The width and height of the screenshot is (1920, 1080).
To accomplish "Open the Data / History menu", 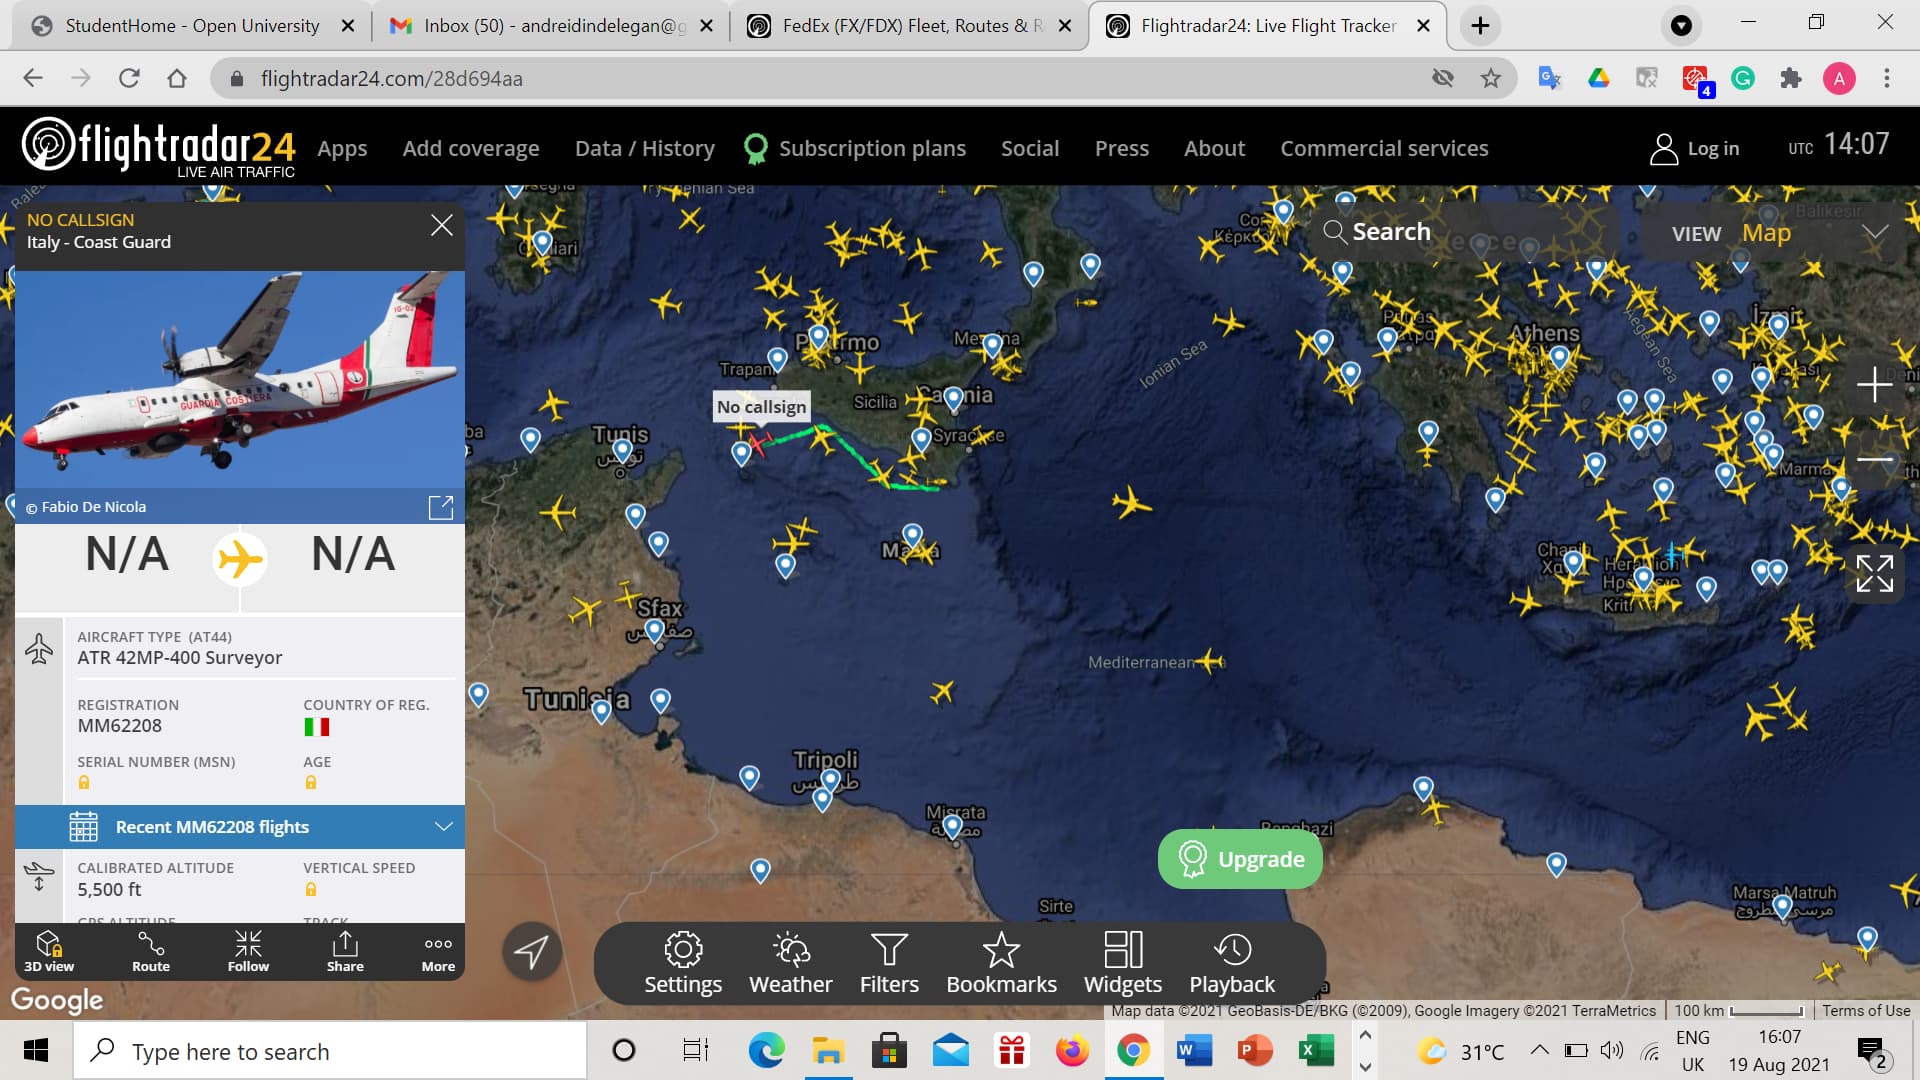I will coord(644,148).
